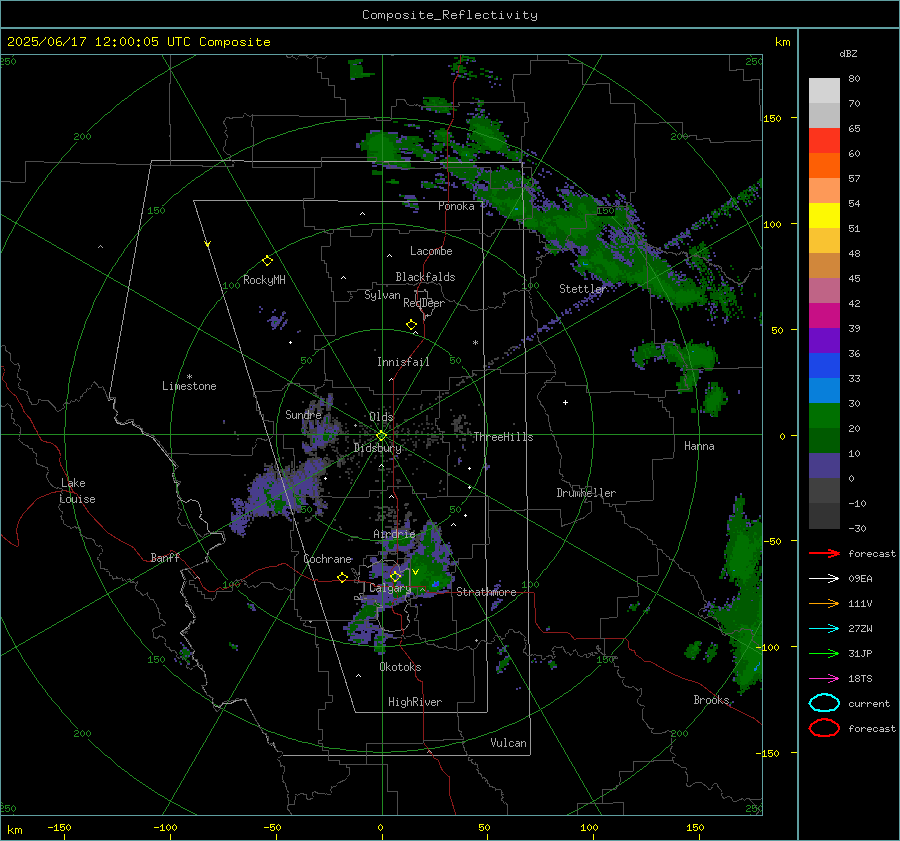Image resolution: width=900 pixels, height=841 pixels.
Task: Click the Limestone label
Action: coord(189,386)
